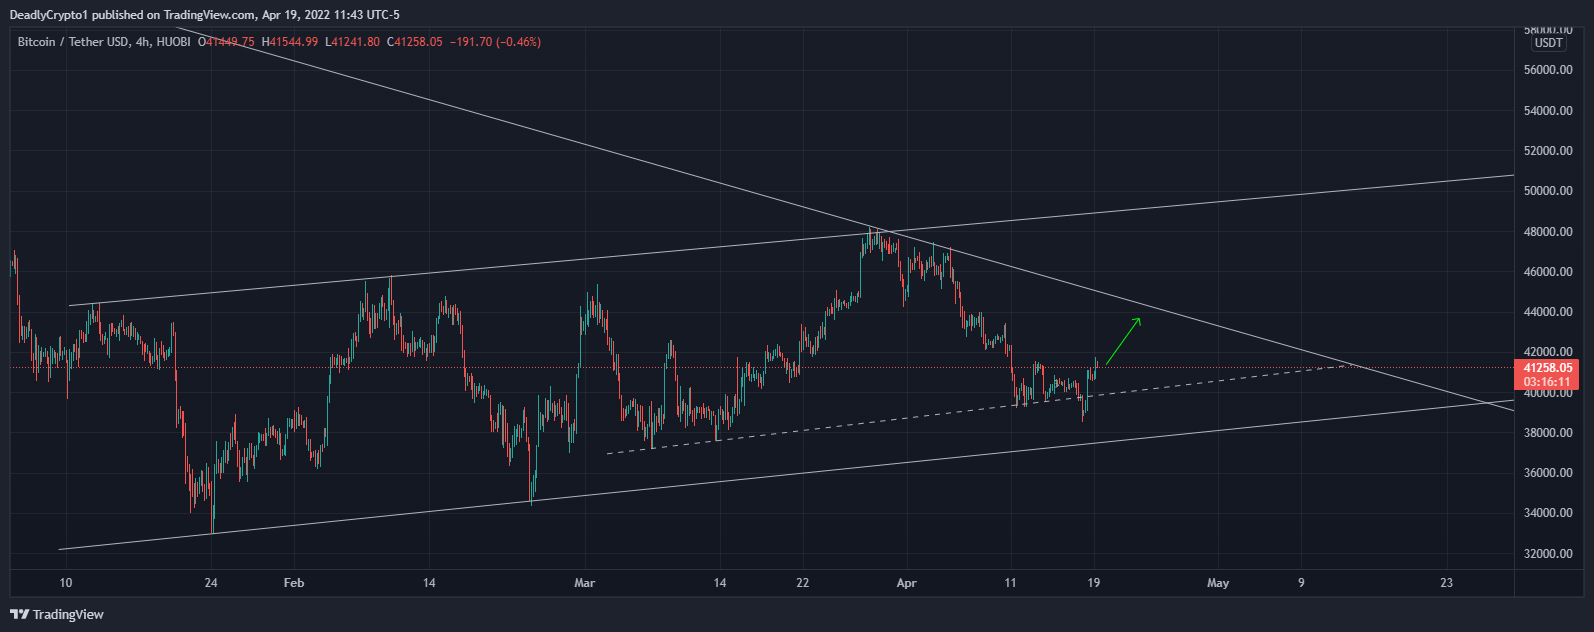Click the price axis value 44000.00
Screen dimensions: 1594x632
point(1549,312)
